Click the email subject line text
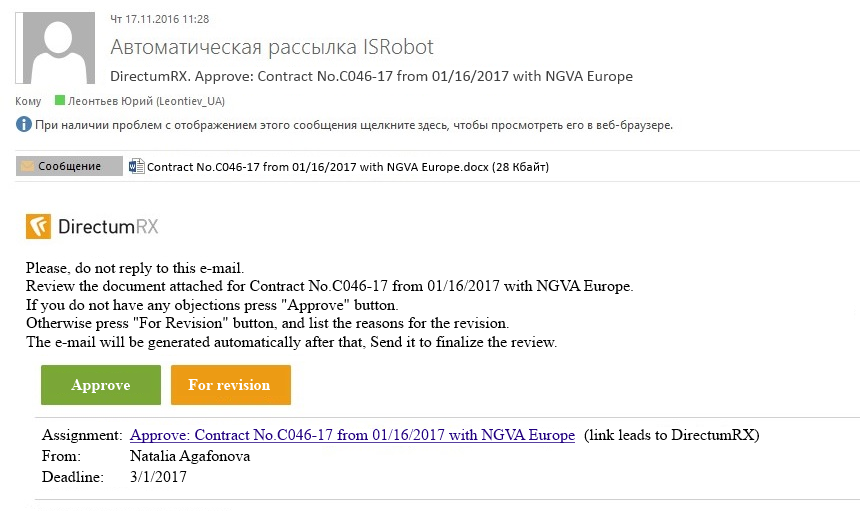 pyautogui.click(x=371, y=76)
